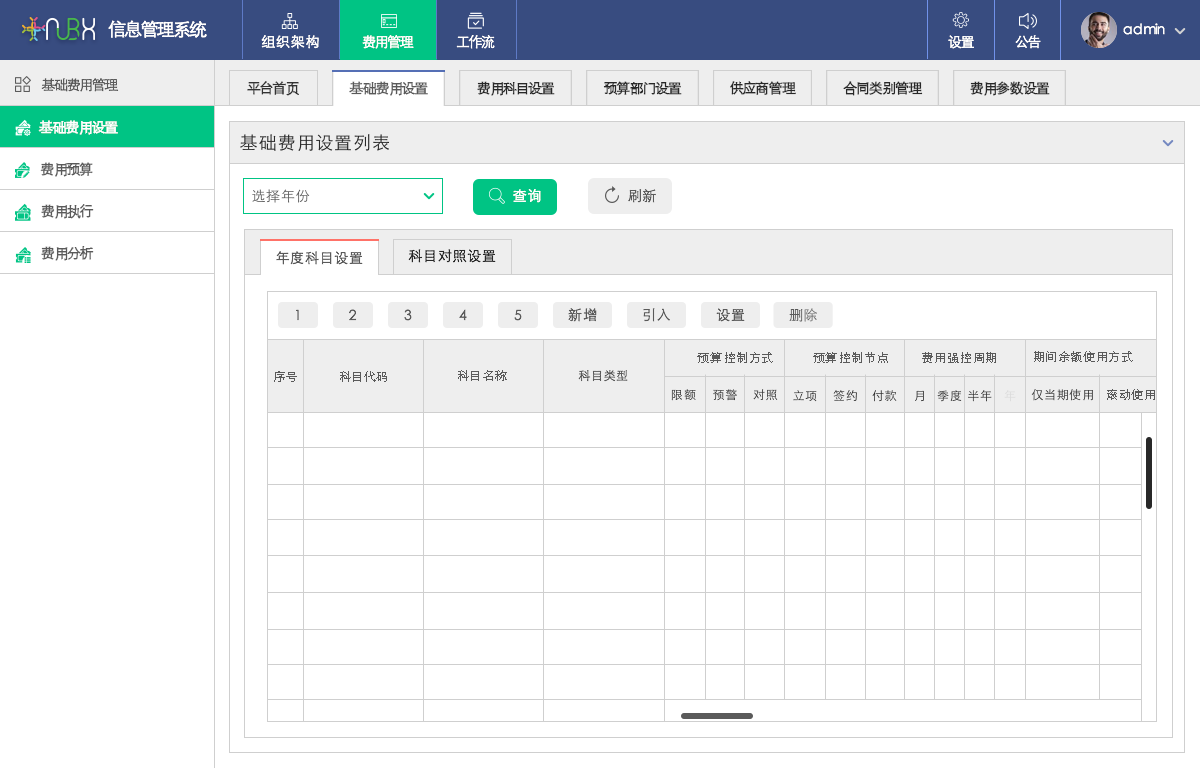The image size is (1200, 768).
Task: Click the green 查询 button
Action: tap(515, 196)
